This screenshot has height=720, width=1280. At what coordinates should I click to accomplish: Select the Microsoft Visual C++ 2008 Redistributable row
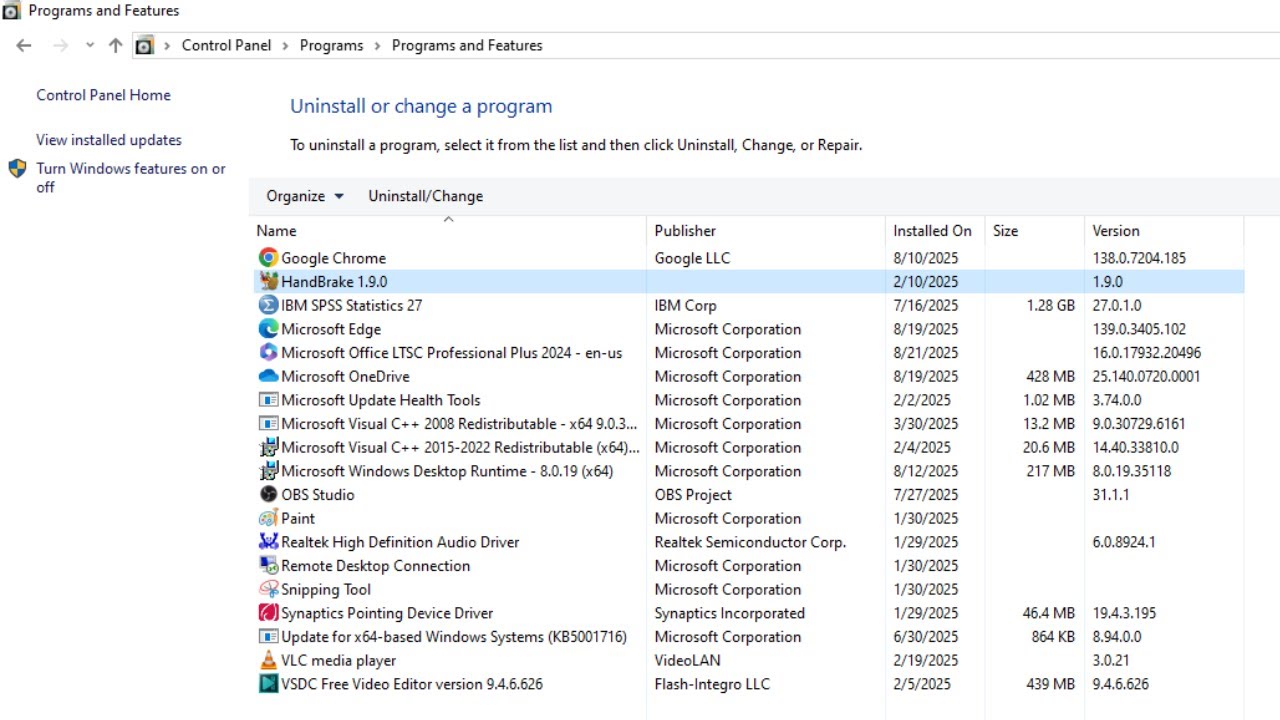coord(749,424)
